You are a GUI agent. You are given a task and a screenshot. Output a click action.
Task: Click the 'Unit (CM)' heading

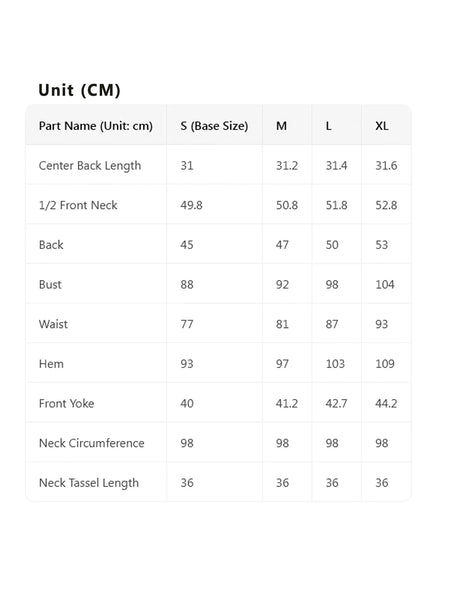point(79,90)
